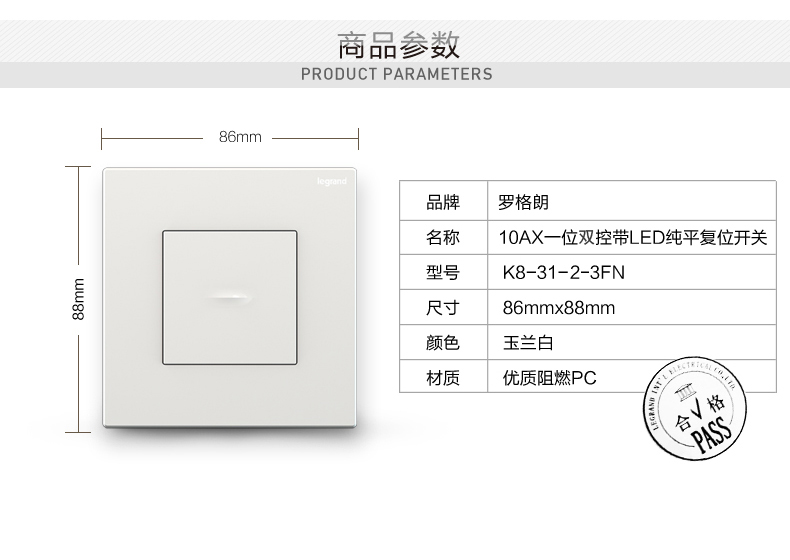The width and height of the screenshot is (790, 560).
Task: Select the 86mm width dimension label
Action: (240, 137)
